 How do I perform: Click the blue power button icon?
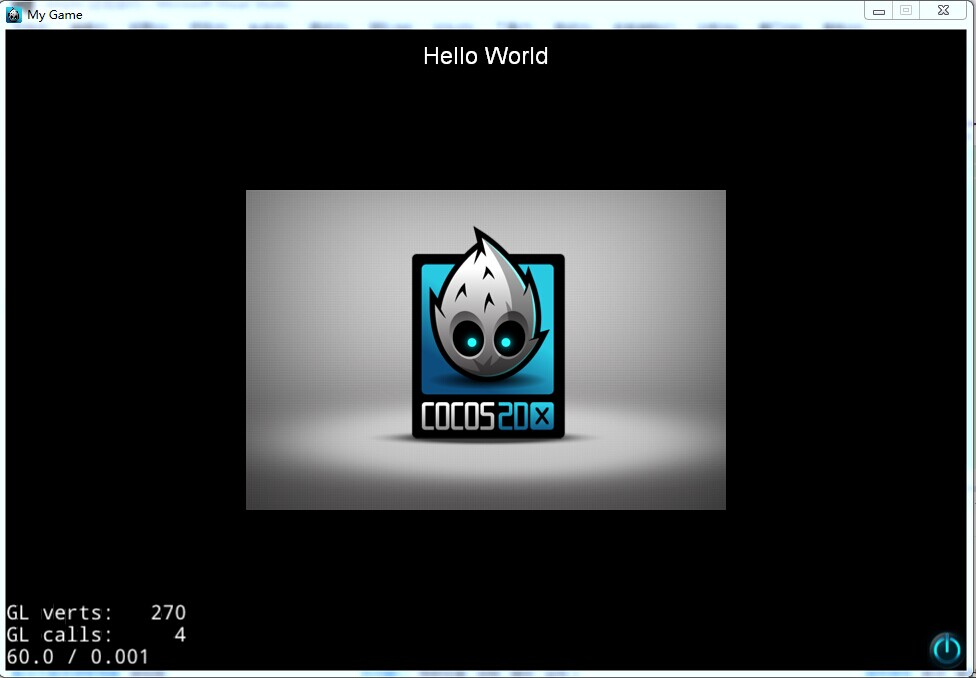tap(947, 649)
